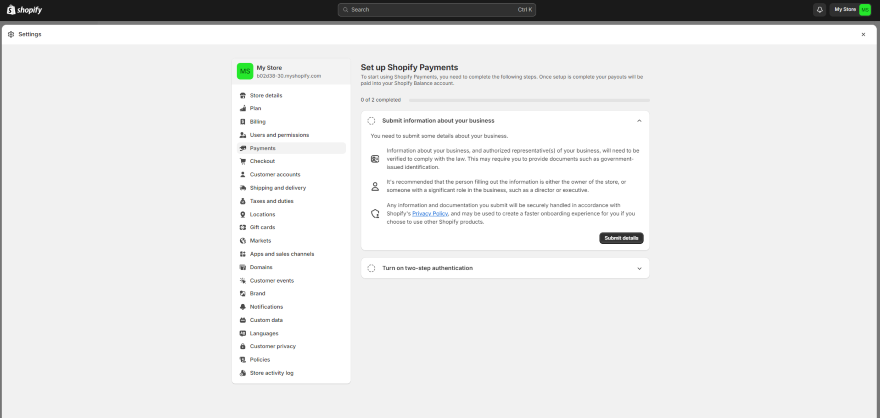Click the Locations pin icon
The width and height of the screenshot is (880, 418).
click(x=242, y=214)
